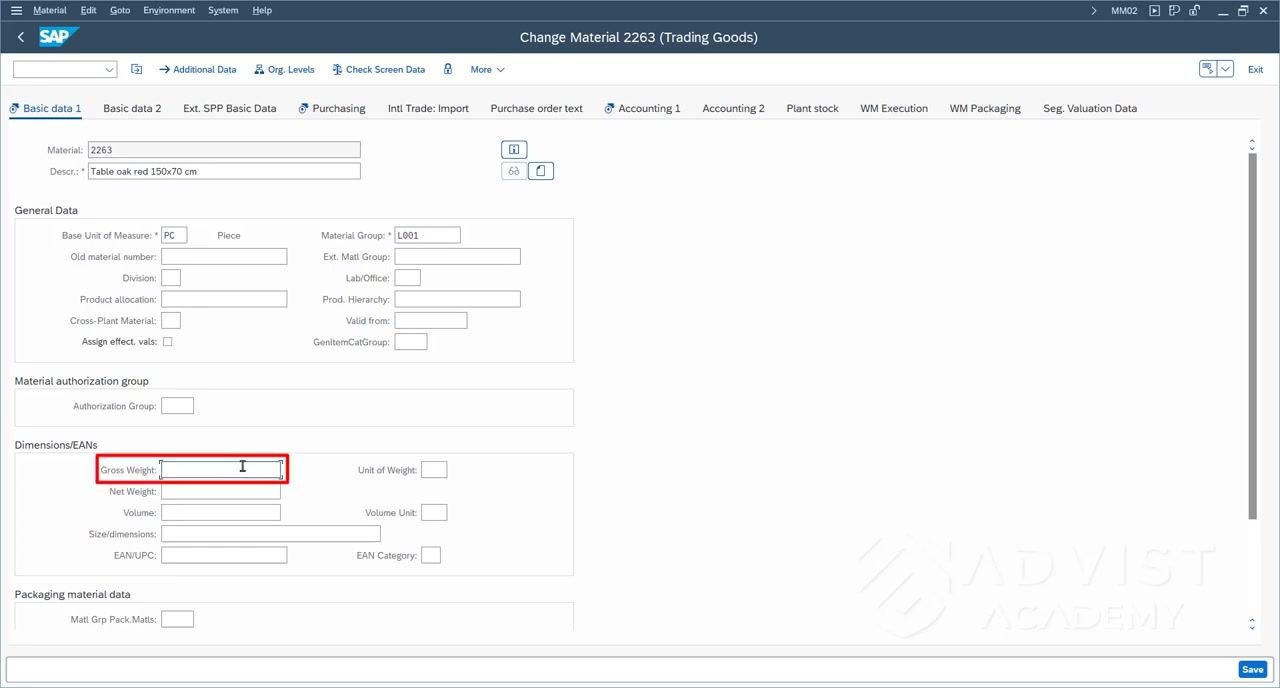Open the Material menu
This screenshot has height=688, width=1280.
point(50,11)
